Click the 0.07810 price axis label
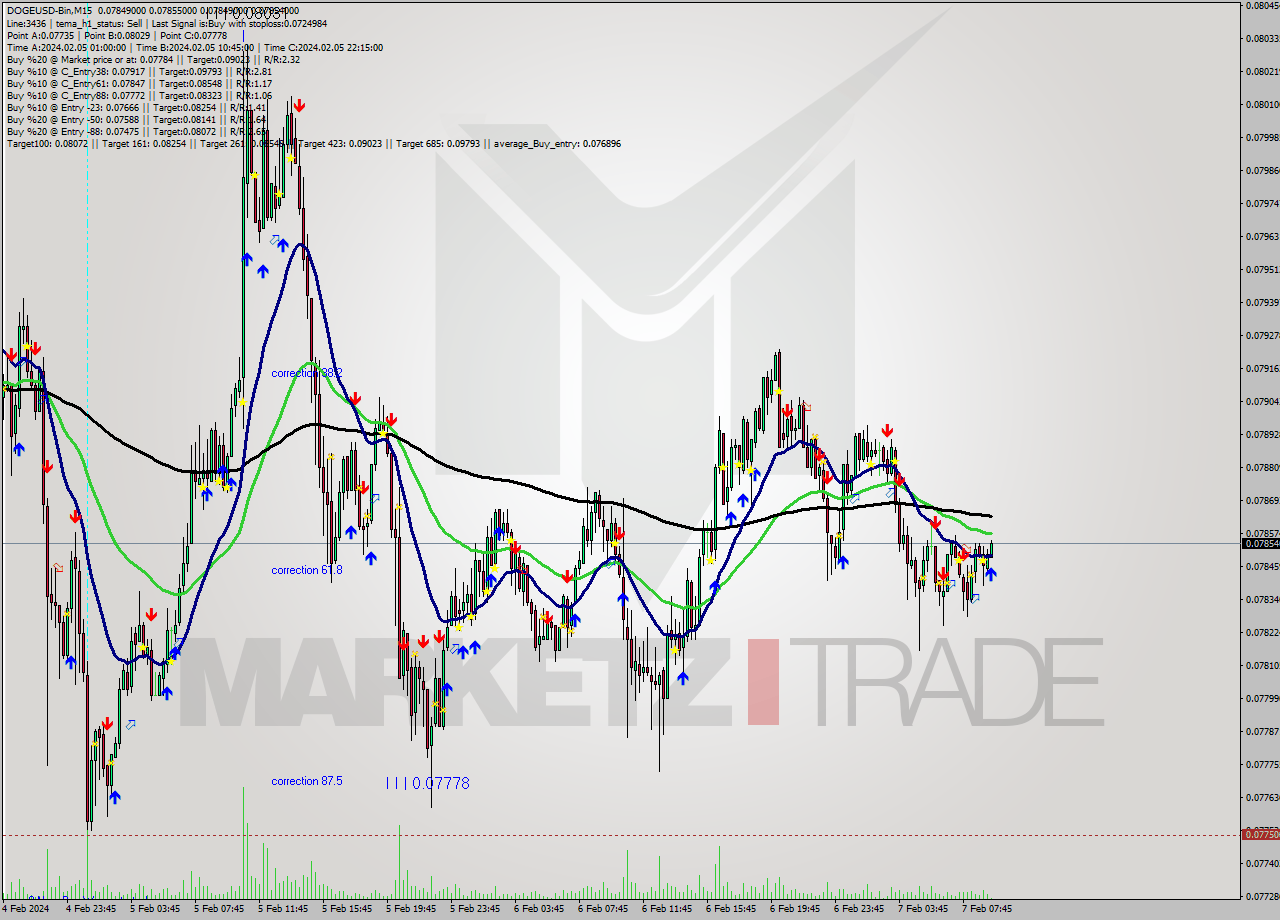Screen dimensions: 1280x920 click(1262, 665)
